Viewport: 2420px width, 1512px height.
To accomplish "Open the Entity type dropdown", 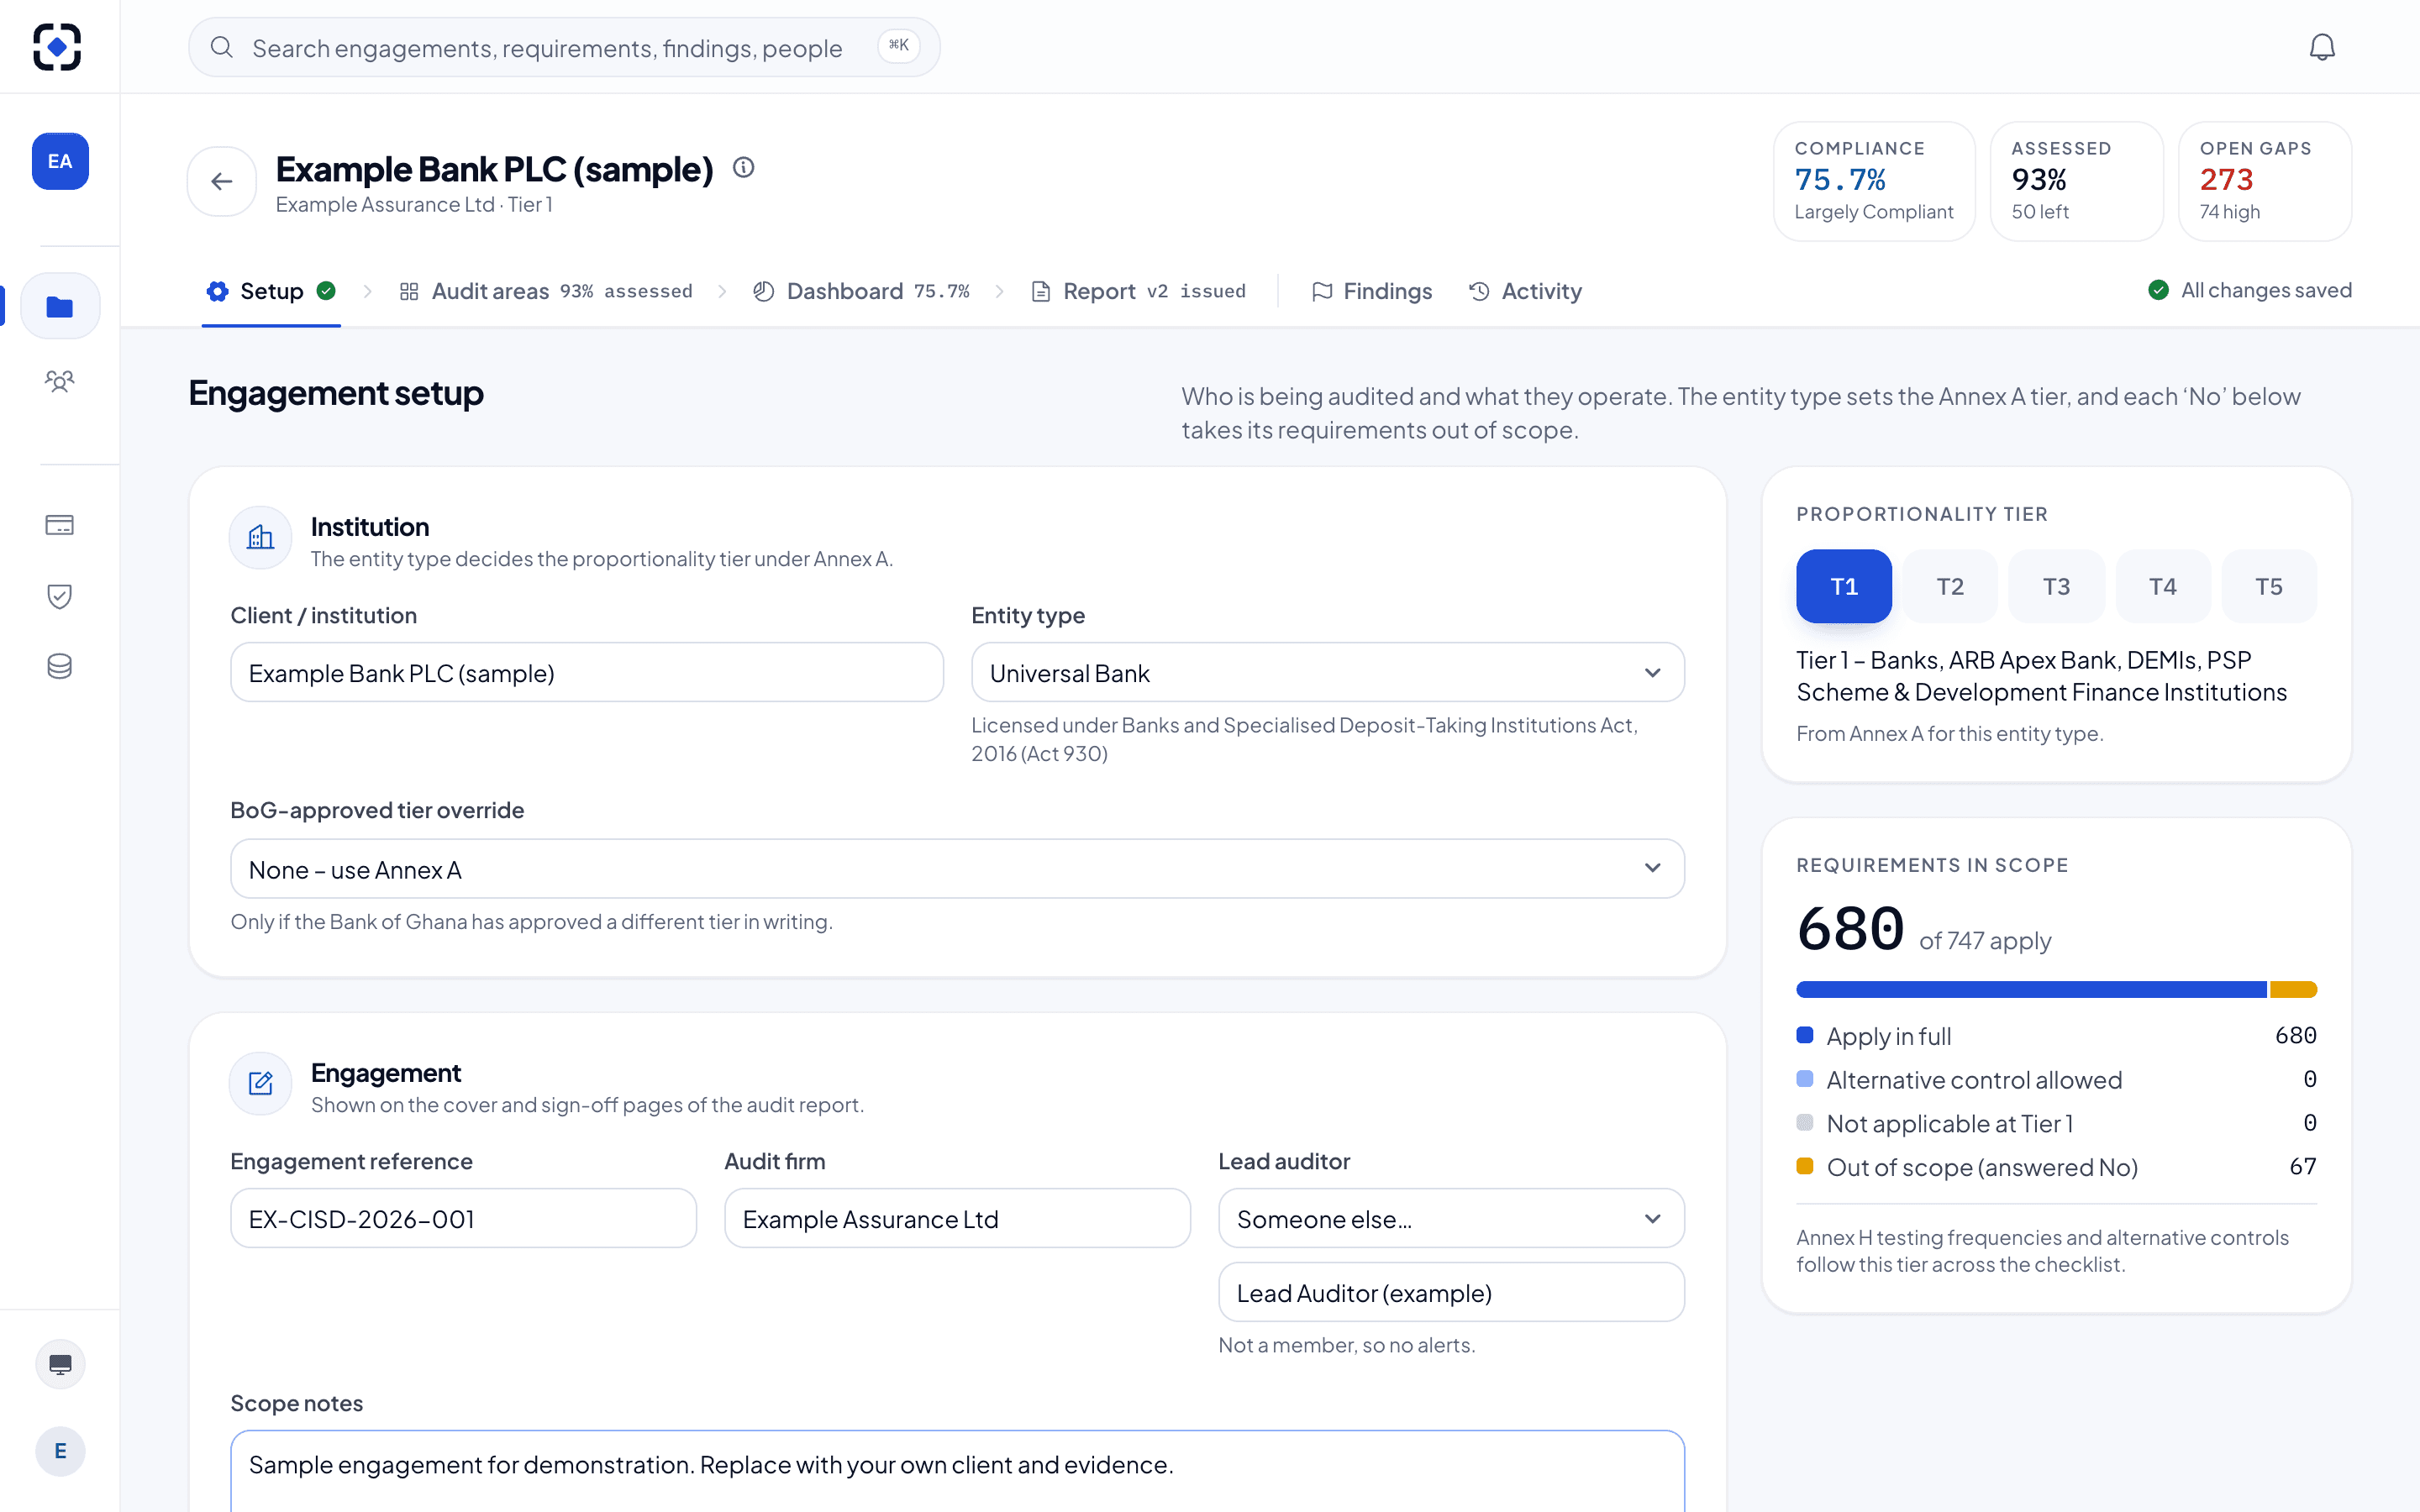I will (1328, 672).
